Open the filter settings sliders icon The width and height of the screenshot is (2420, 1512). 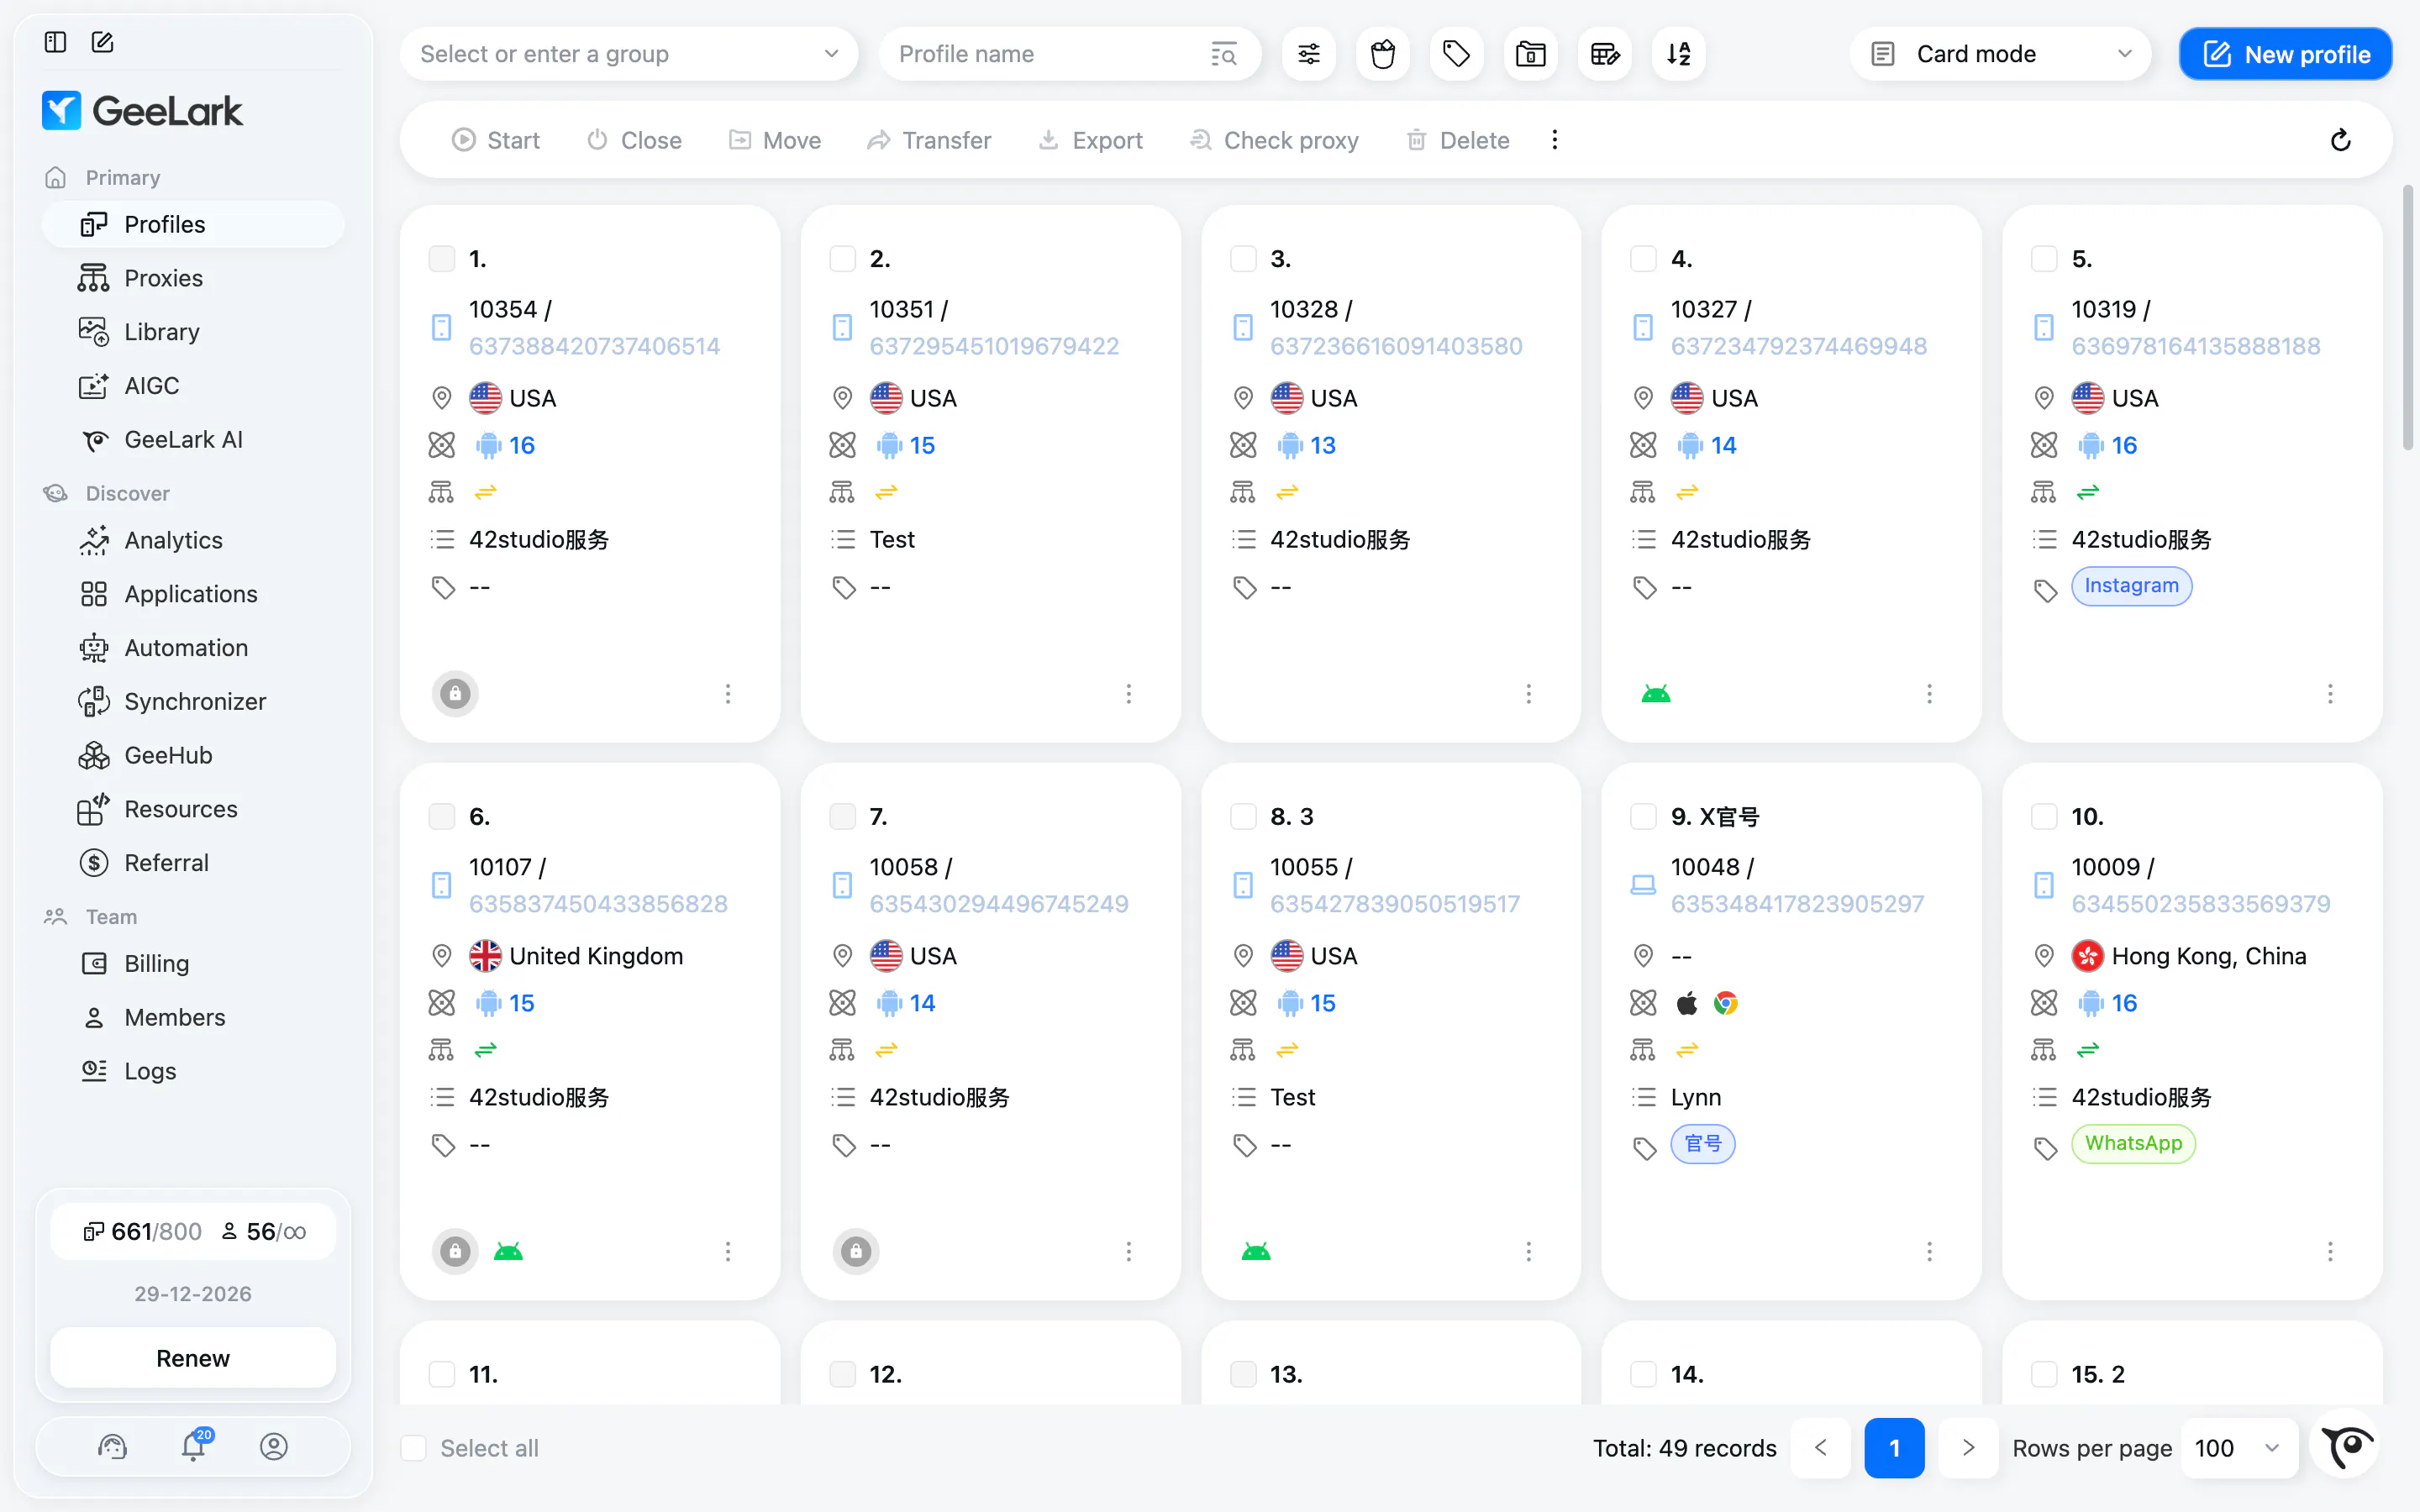click(1309, 54)
